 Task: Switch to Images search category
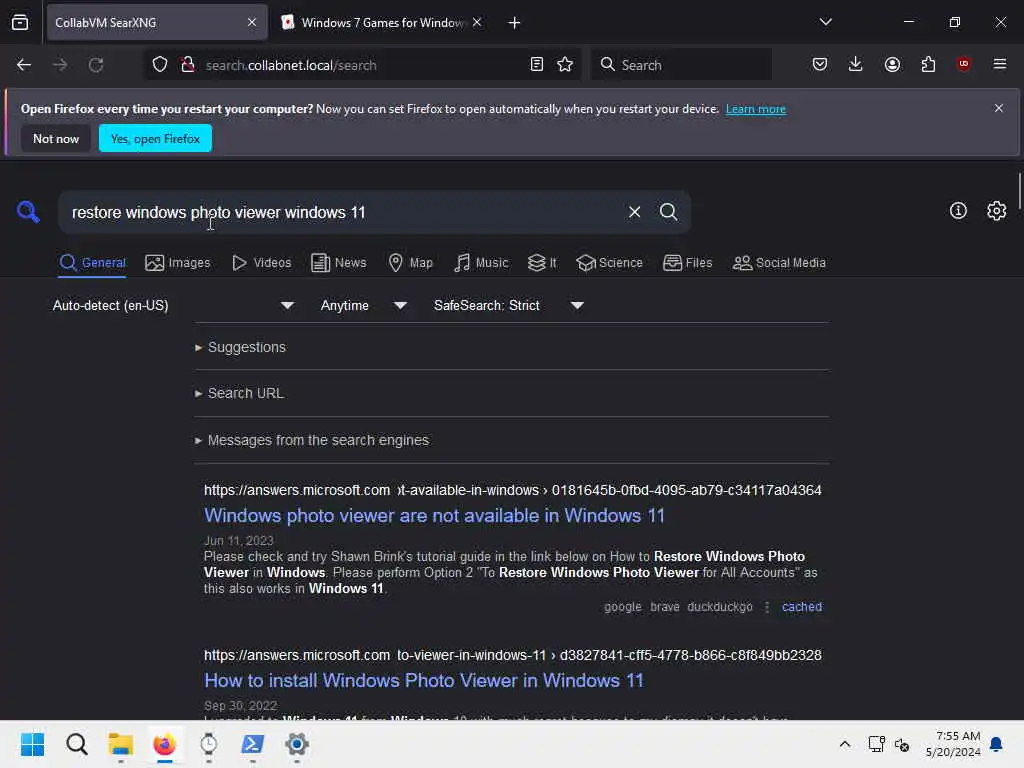[x=178, y=263]
